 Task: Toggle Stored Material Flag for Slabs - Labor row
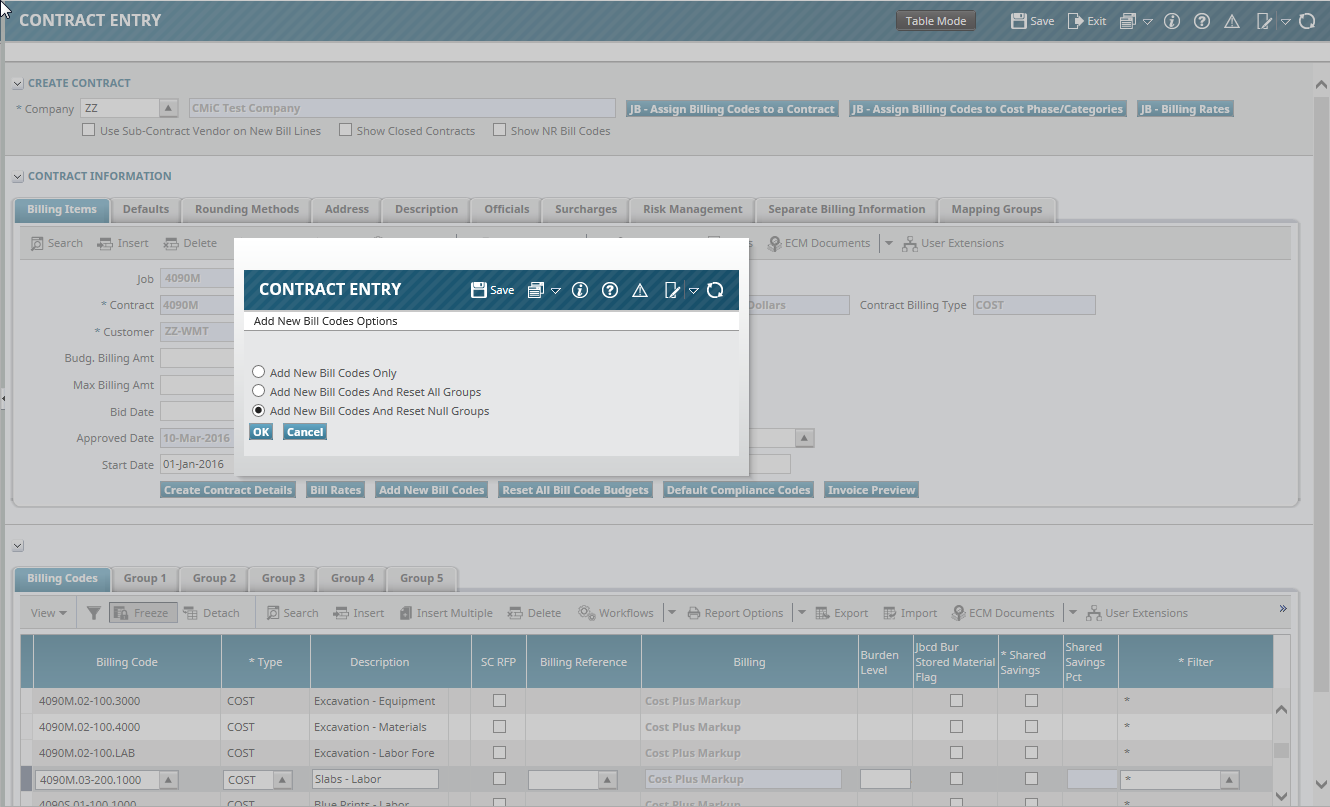click(x=956, y=779)
